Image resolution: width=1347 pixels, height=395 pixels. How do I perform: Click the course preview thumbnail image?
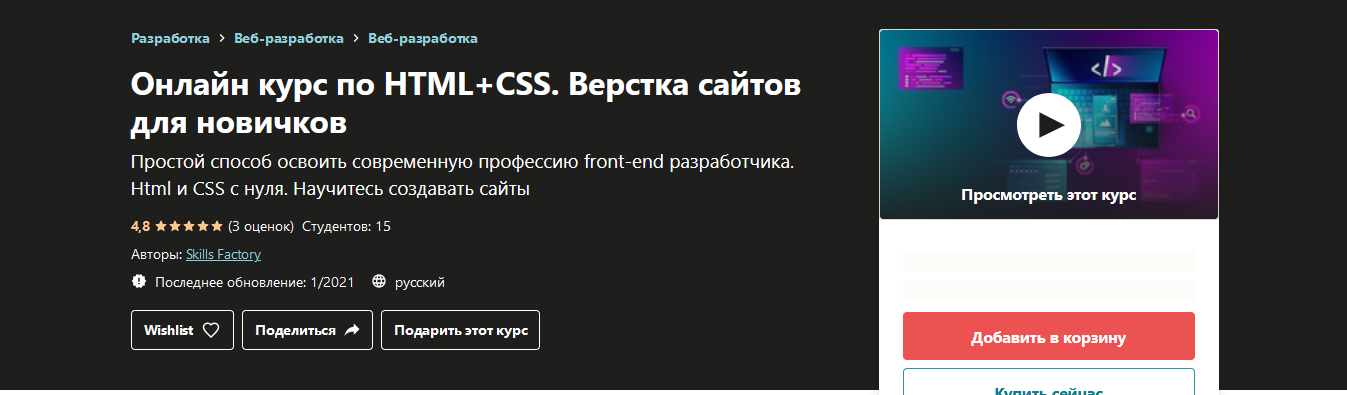pos(1049,124)
